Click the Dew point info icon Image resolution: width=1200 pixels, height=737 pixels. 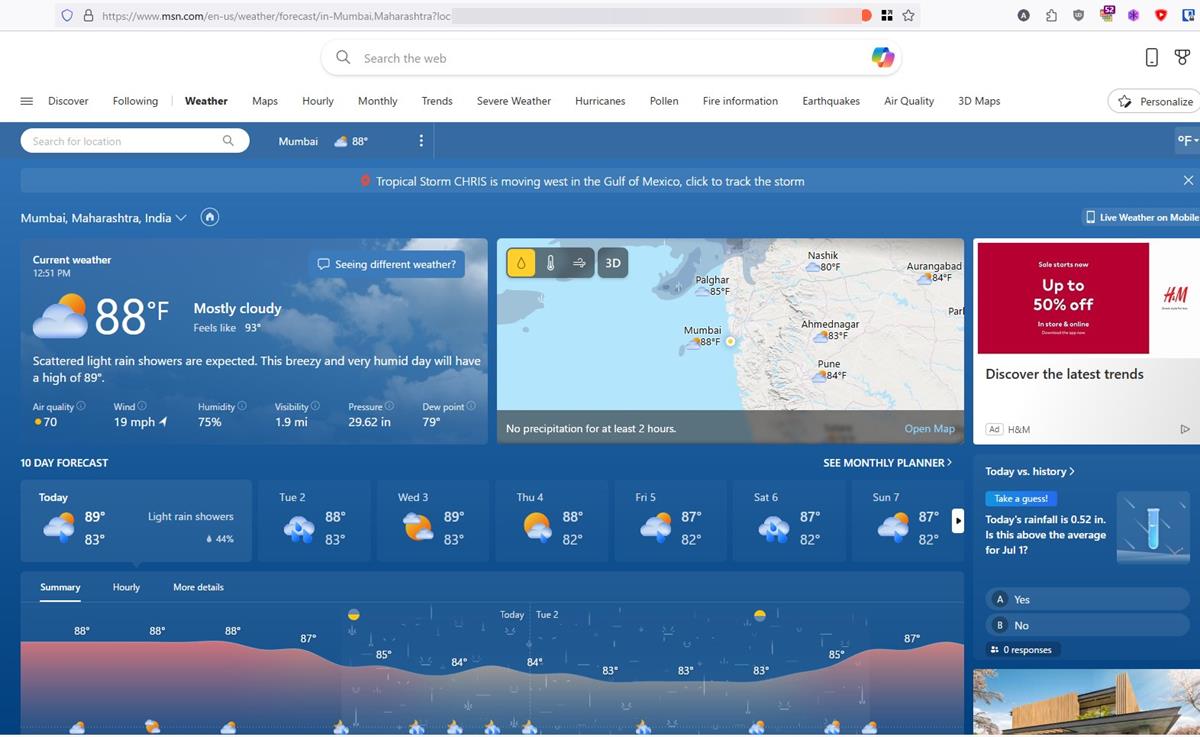pyautogui.click(x=471, y=406)
